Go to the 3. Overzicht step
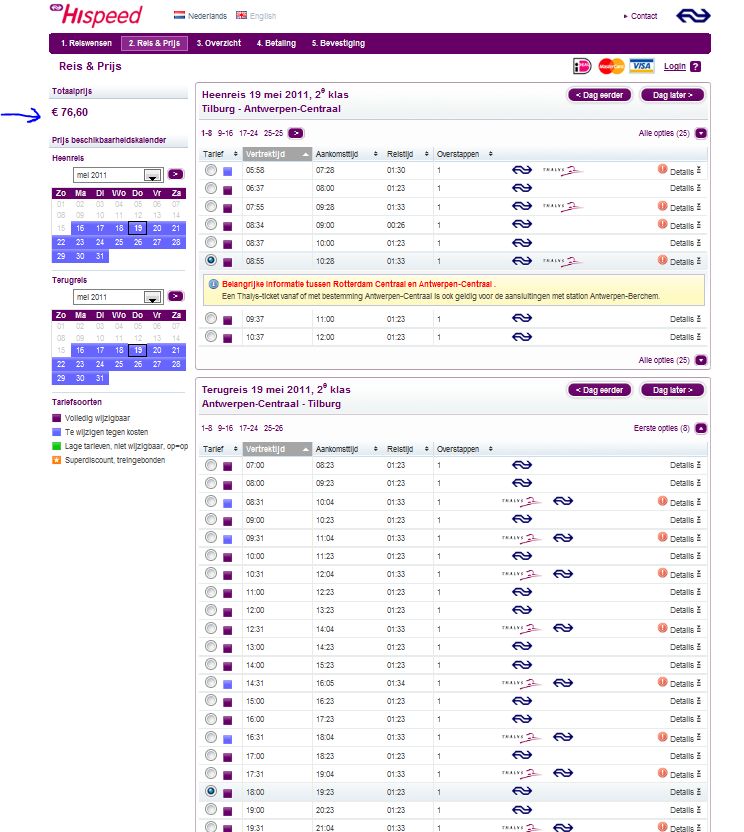The width and height of the screenshot is (744, 832). pyautogui.click(x=219, y=44)
